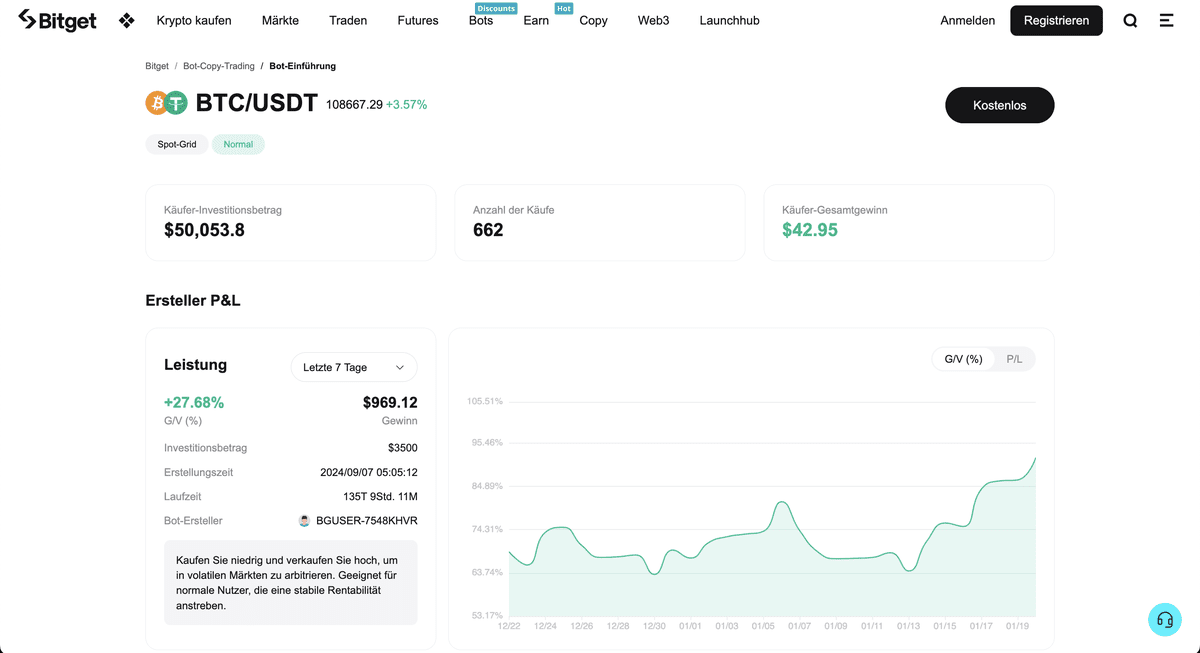
Task: Click the 135T 9Std. 11M runtime
Action: (x=380, y=496)
